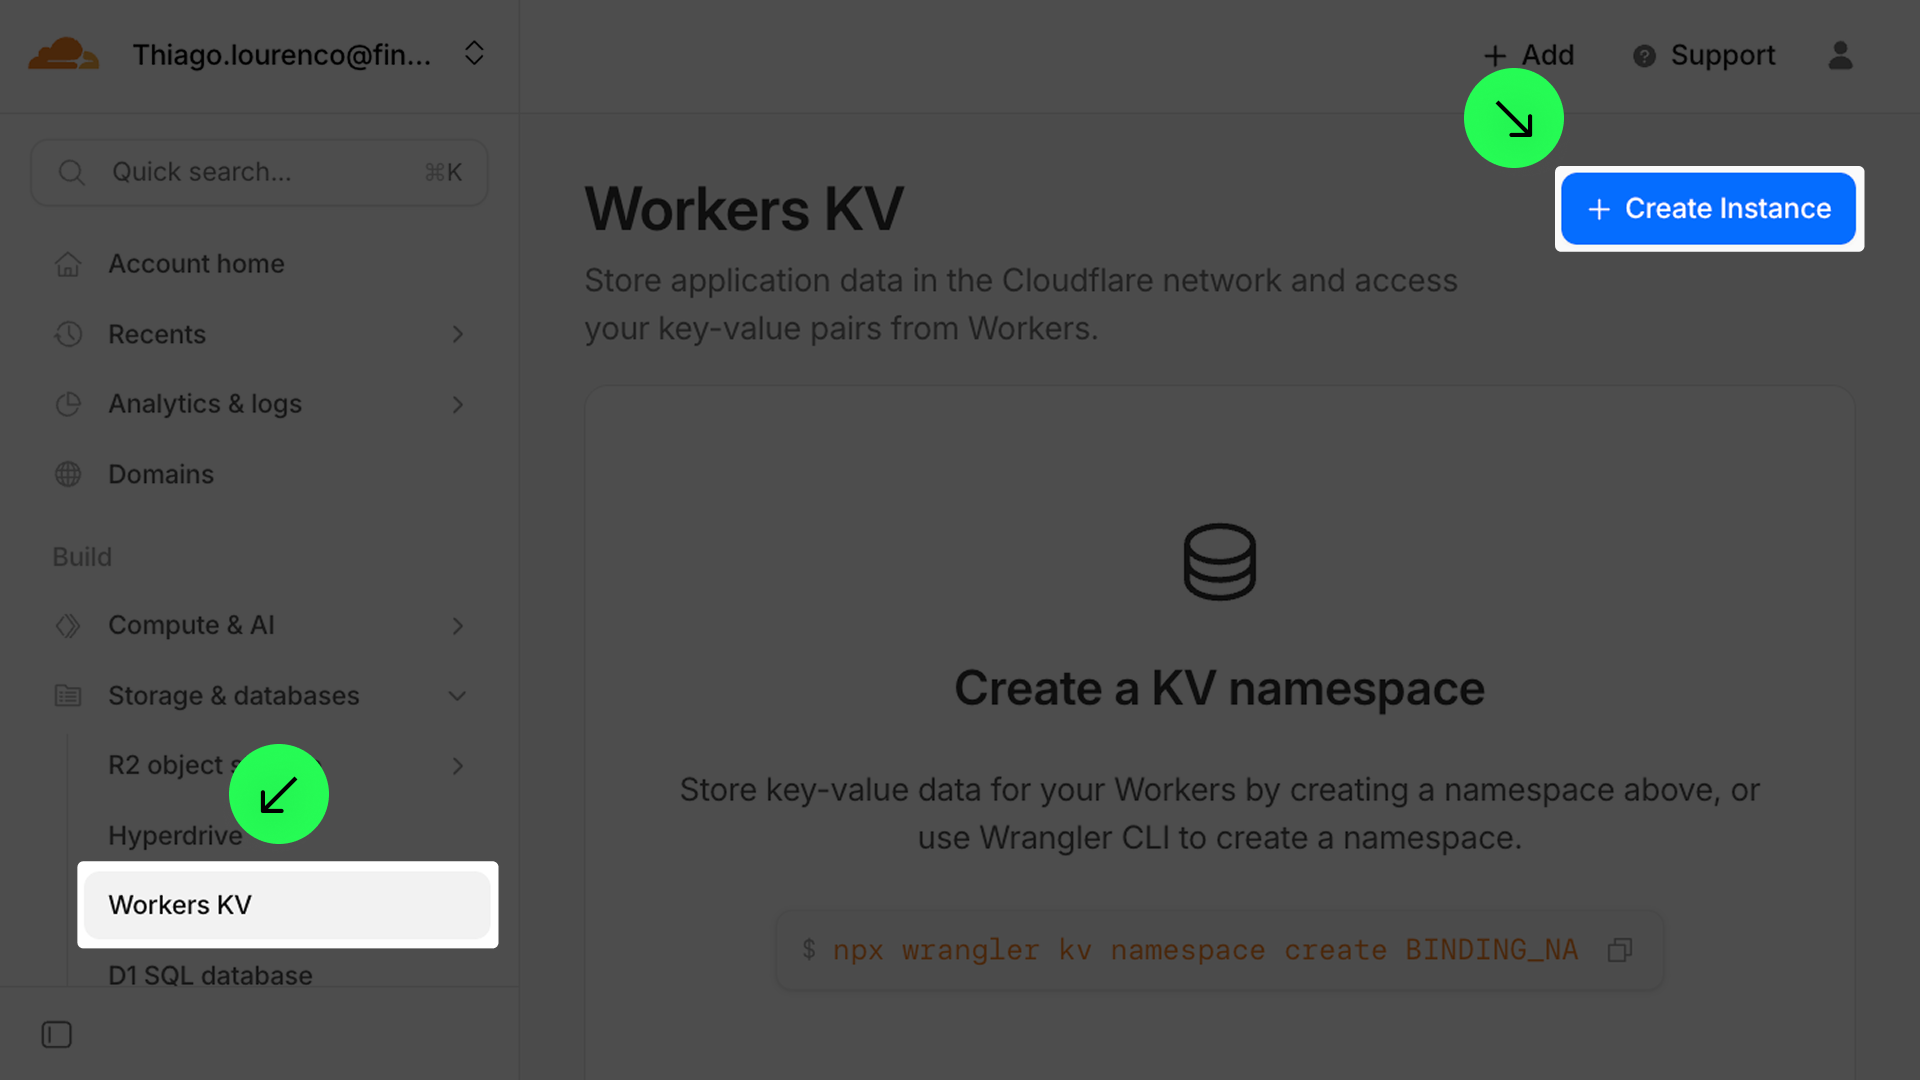Open the account switcher dropdown
This screenshot has height=1080, width=1920.
tap(474, 54)
